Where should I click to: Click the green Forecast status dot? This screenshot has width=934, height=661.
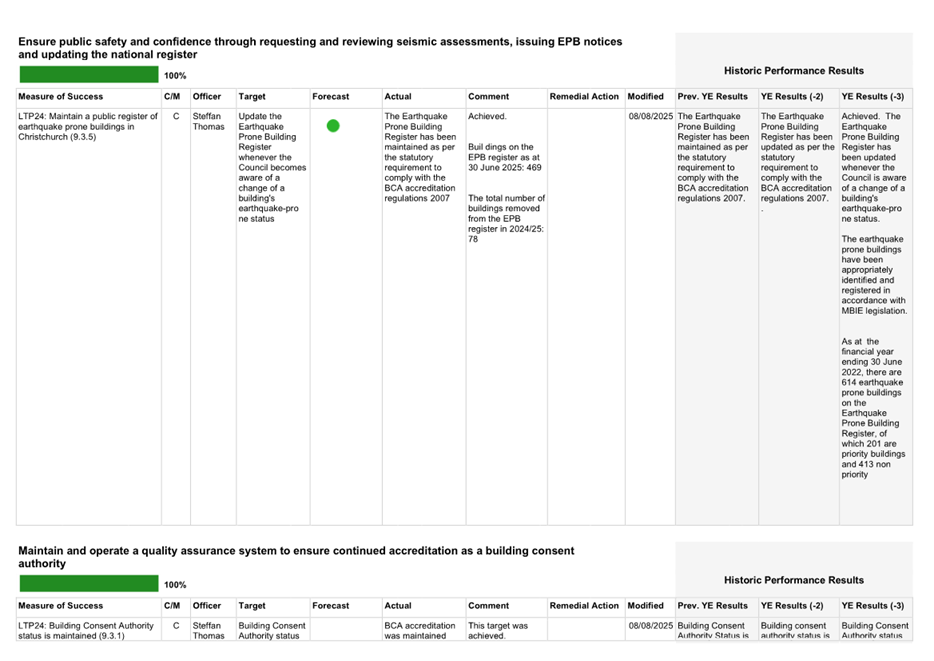point(333,126)
